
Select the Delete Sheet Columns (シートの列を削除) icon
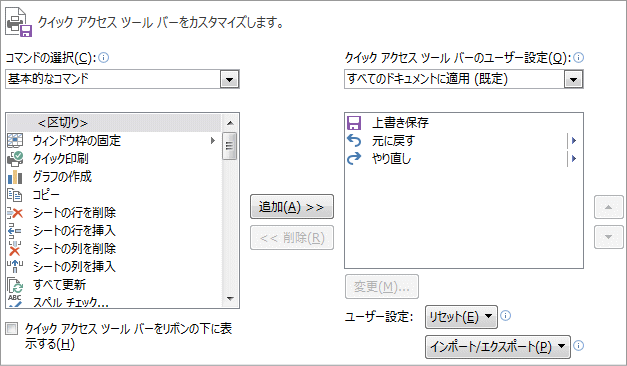[x=15, y=249]
